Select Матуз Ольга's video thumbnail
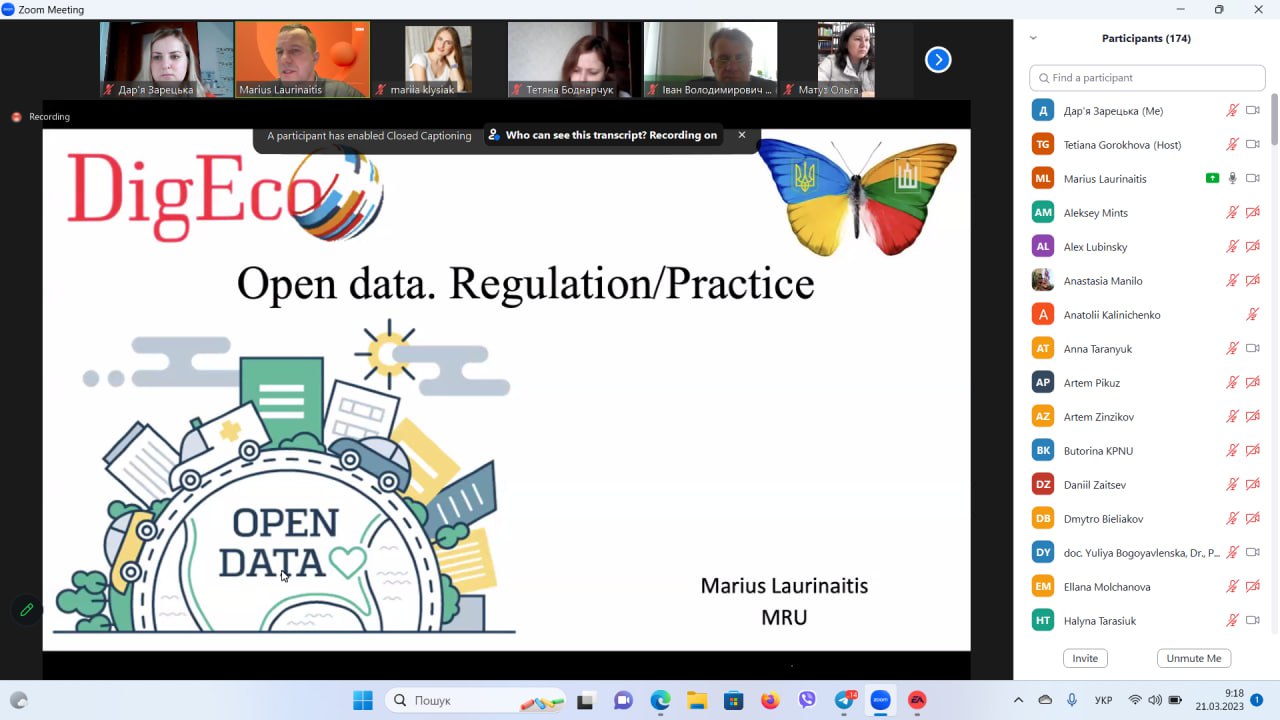Screen dimensions: 1280x720 click(x=846, y=59)
